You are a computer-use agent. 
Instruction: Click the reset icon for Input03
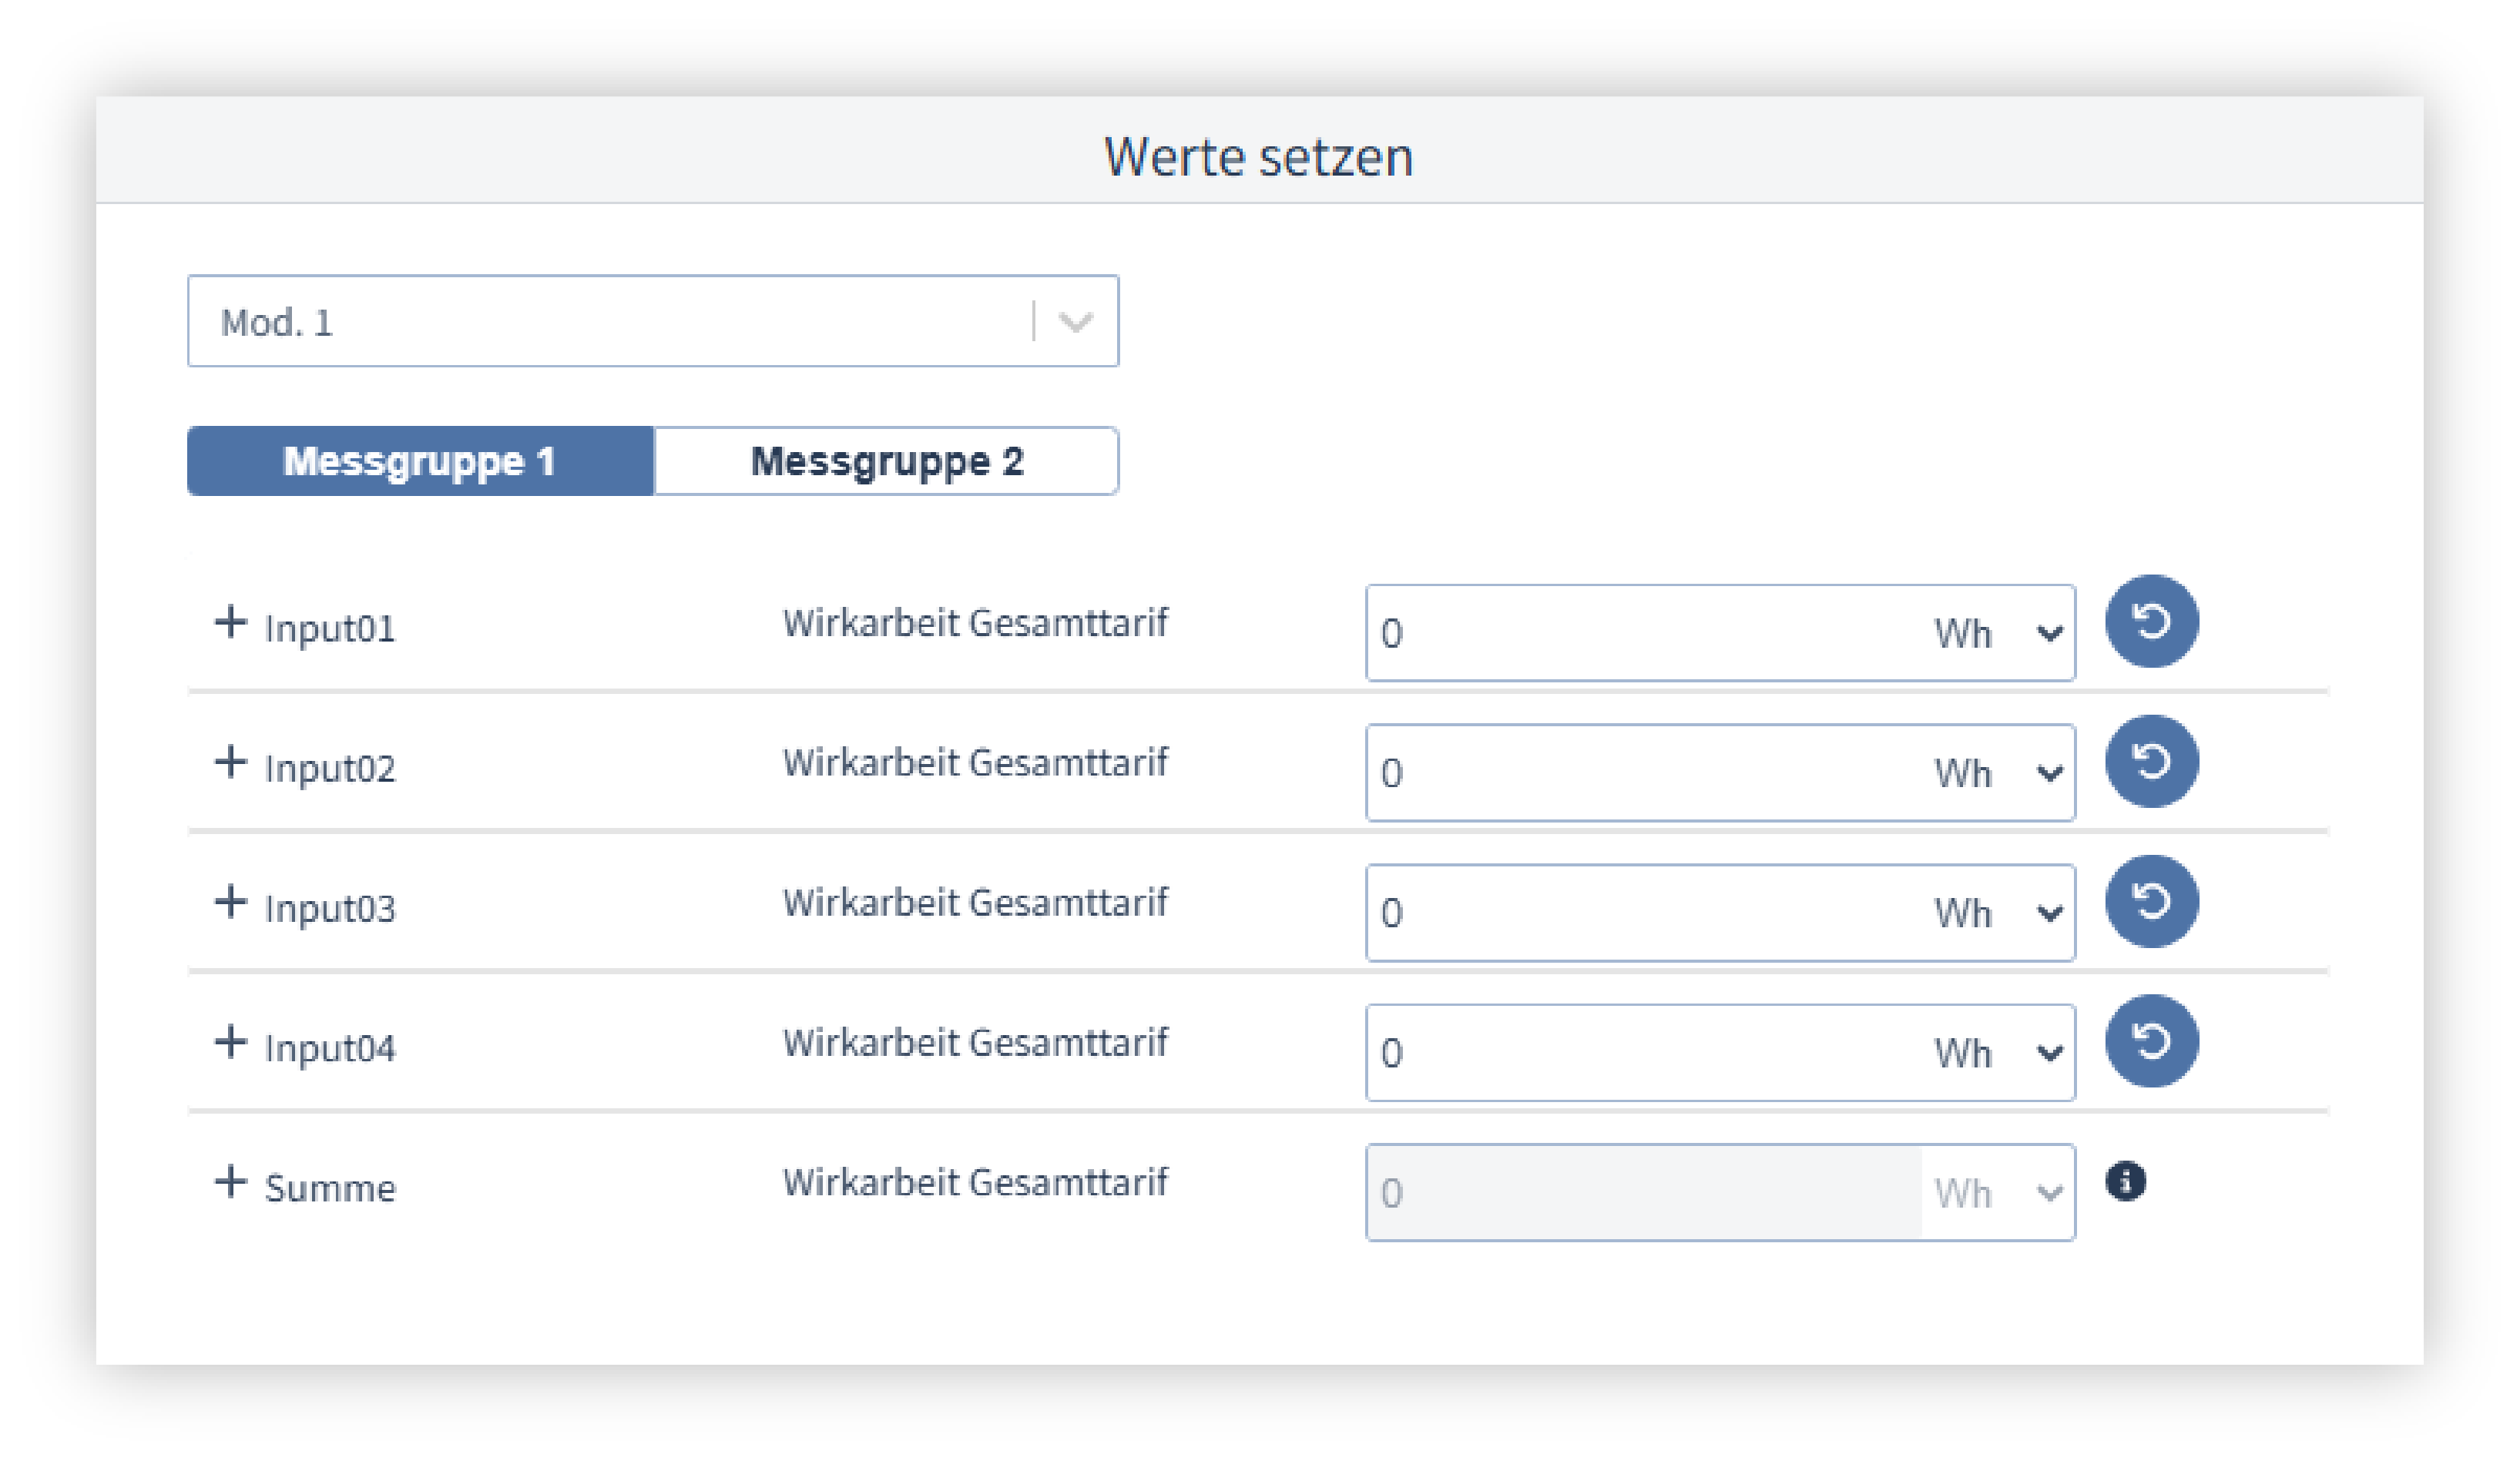(x=2151, y=902)
